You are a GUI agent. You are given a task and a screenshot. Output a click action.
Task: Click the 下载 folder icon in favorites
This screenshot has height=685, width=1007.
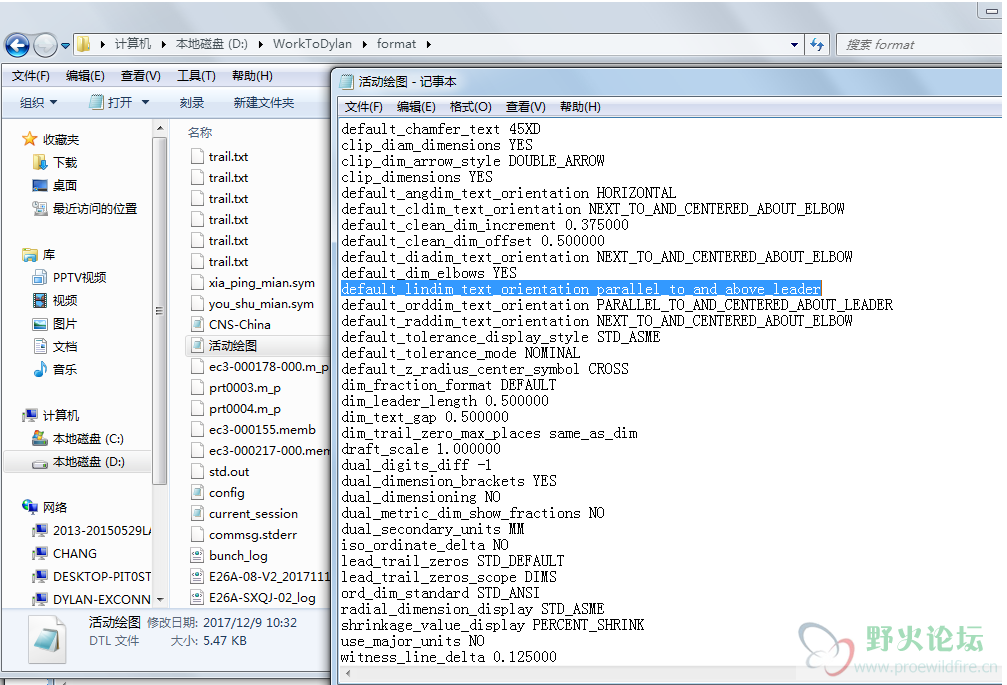click(x=40, y=162)
